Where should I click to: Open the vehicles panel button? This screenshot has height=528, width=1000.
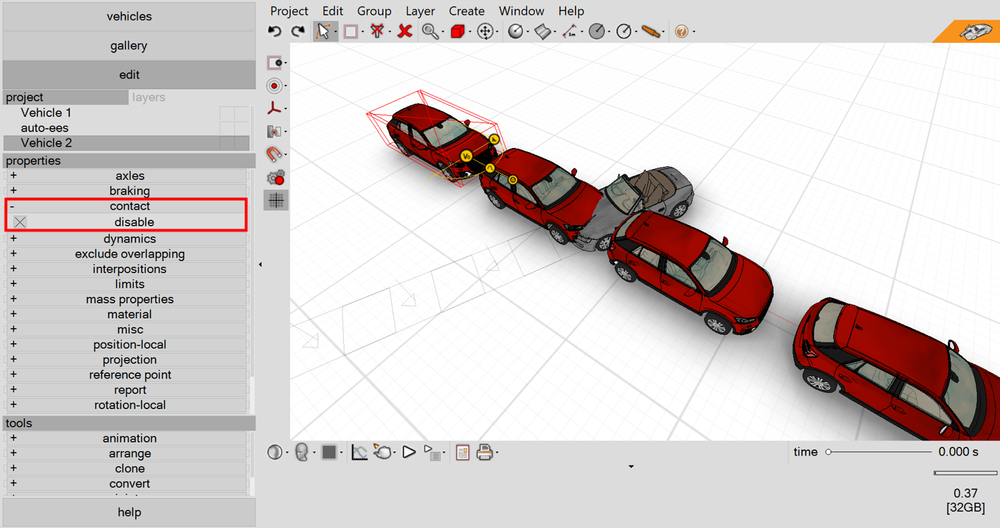pyautogui.click(x=129, y=17)
